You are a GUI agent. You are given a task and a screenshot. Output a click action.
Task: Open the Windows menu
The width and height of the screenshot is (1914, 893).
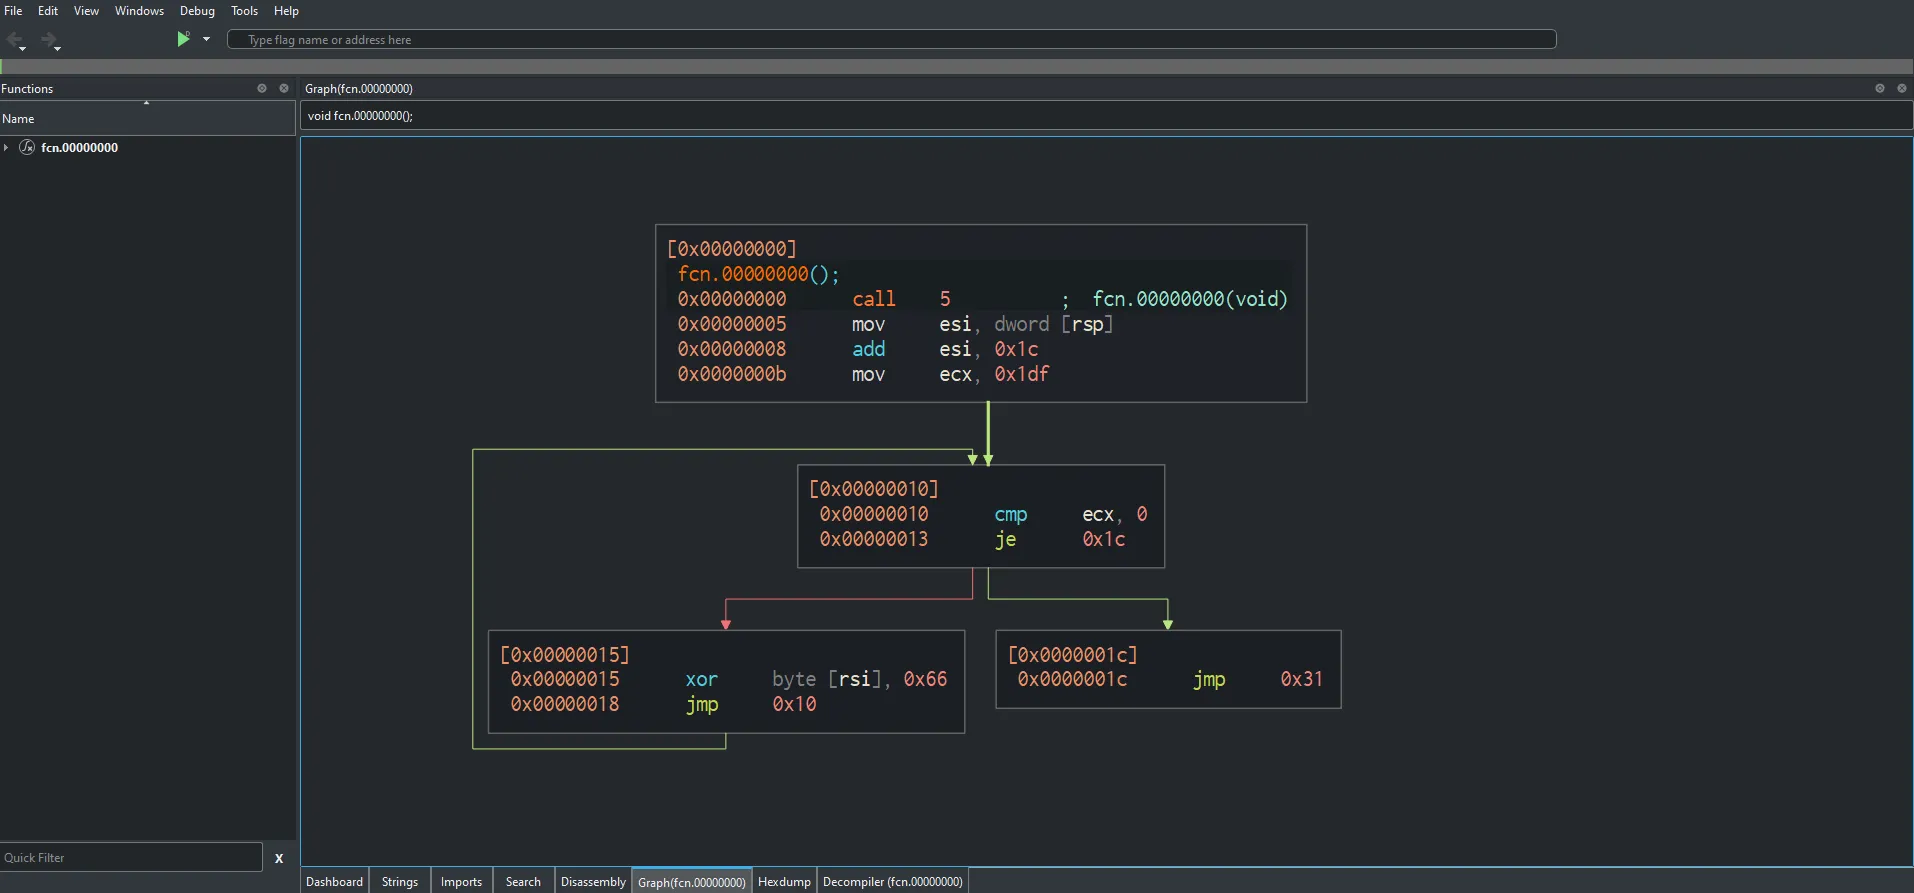(x=139, y=11)
